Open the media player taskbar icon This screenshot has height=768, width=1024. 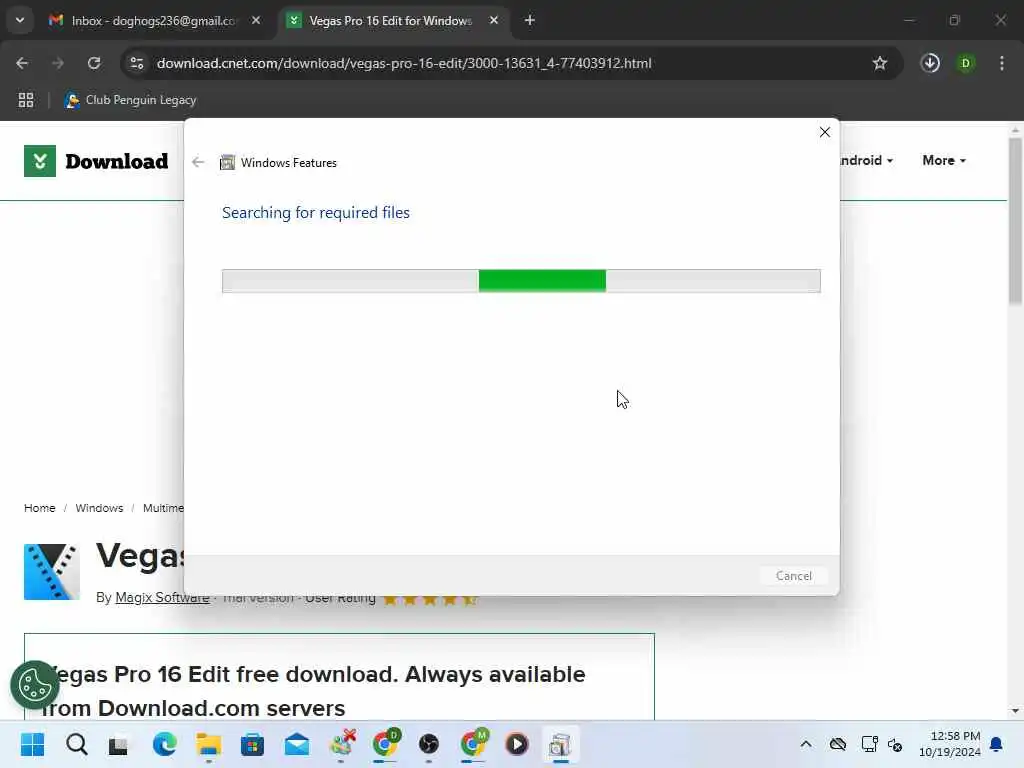coord(517,744)
